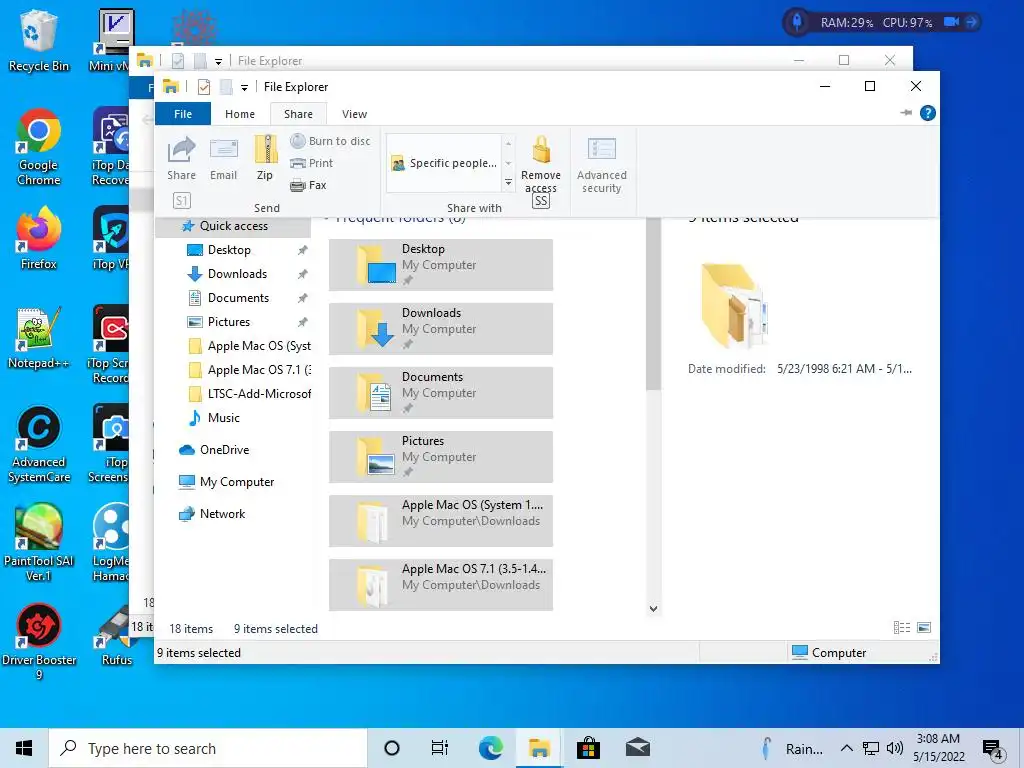Select Downloads in navigation pane

[x=236, y=274]
